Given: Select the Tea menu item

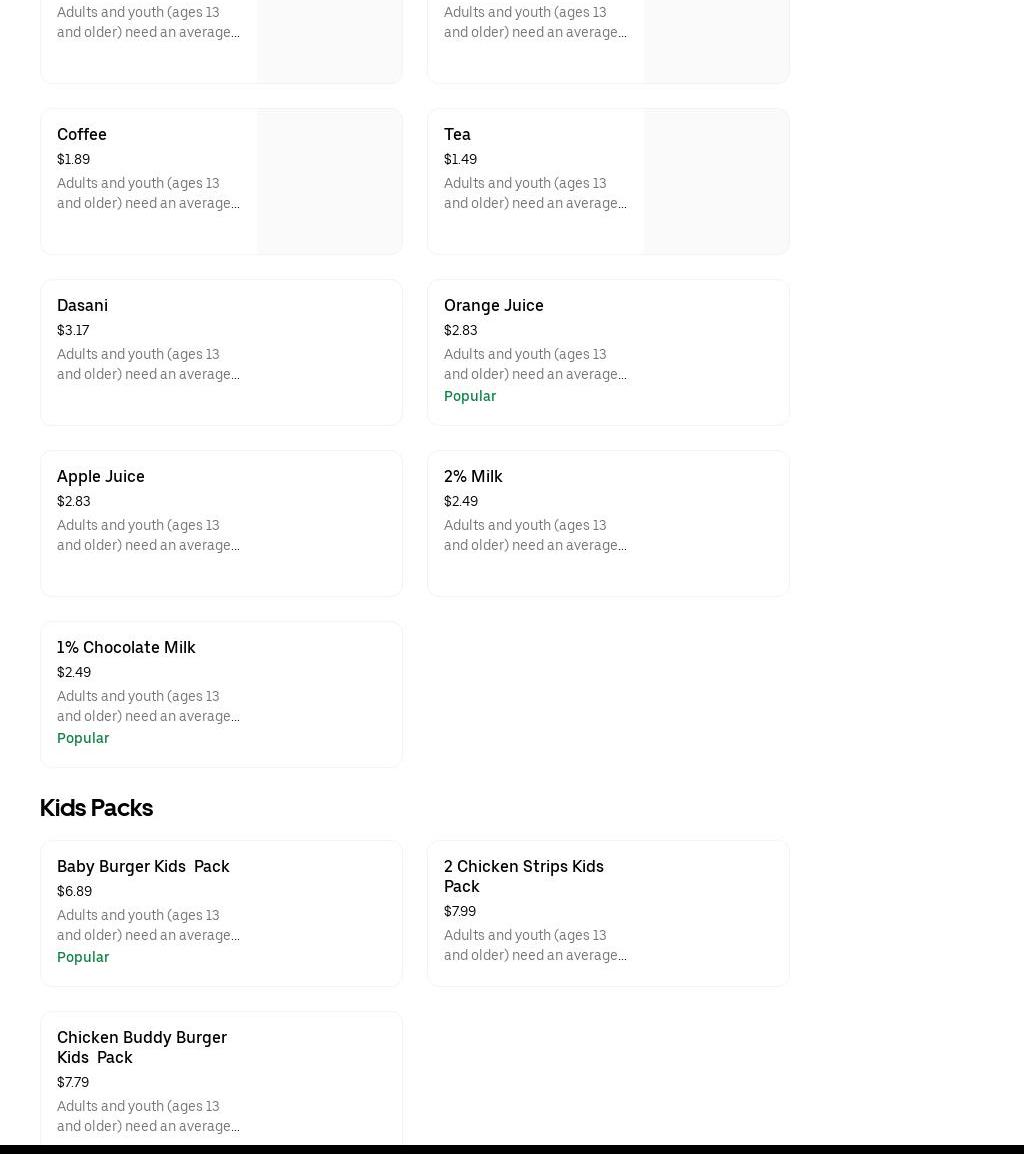Looking at the screenshot, I should coord(457,134).
